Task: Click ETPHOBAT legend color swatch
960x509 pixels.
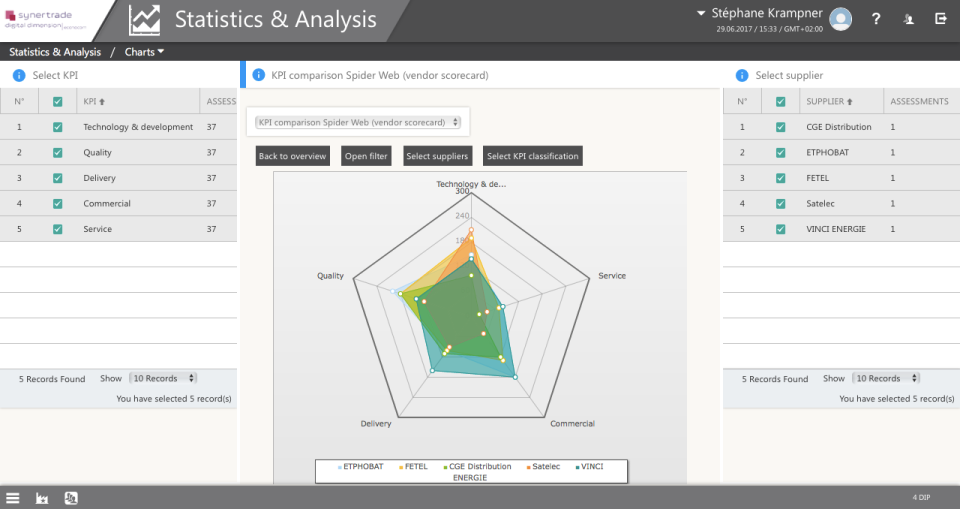Action: [x=339, y=467]
